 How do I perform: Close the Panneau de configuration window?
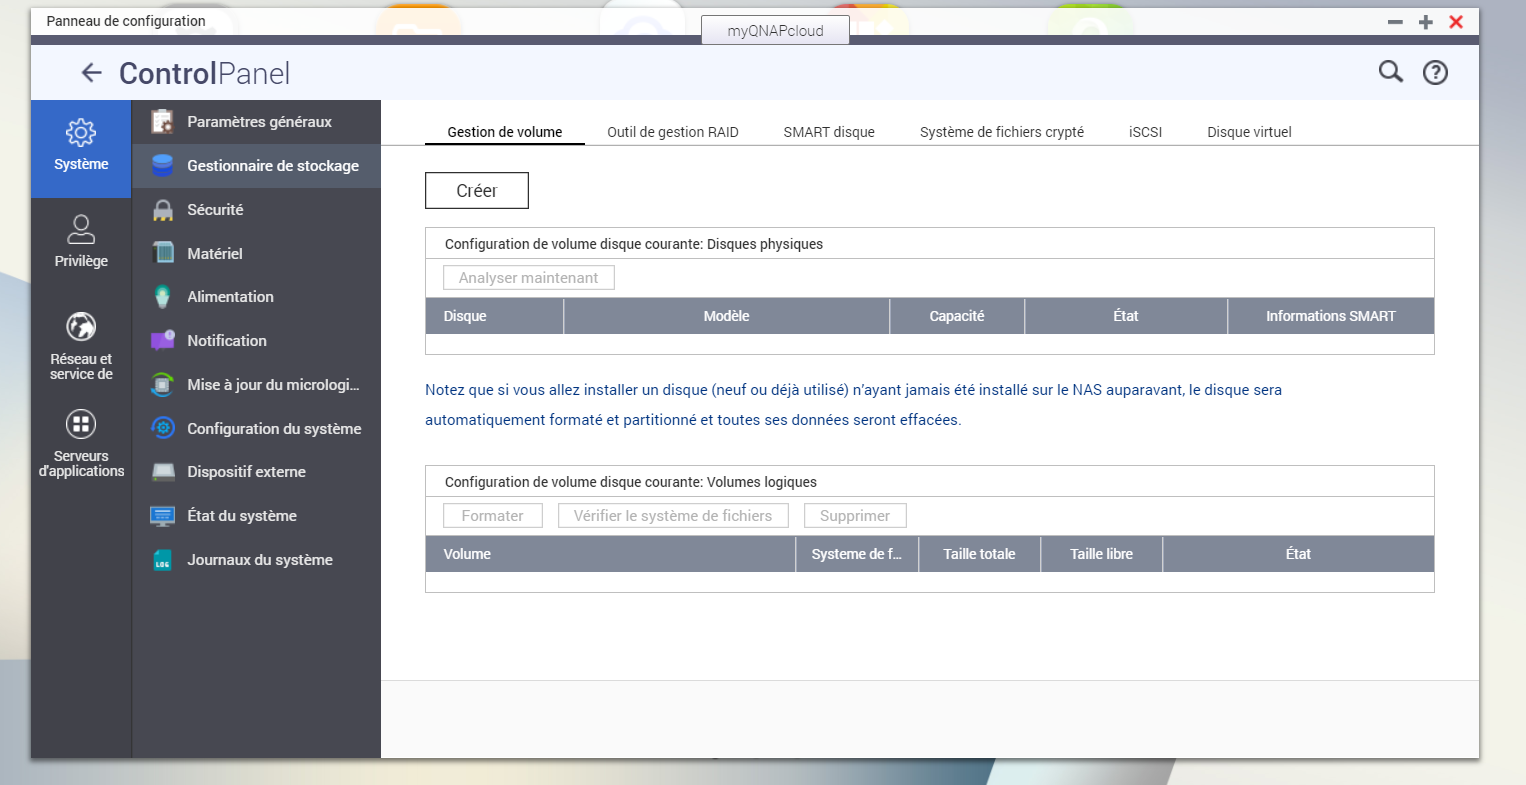(x=1456, y=21)
